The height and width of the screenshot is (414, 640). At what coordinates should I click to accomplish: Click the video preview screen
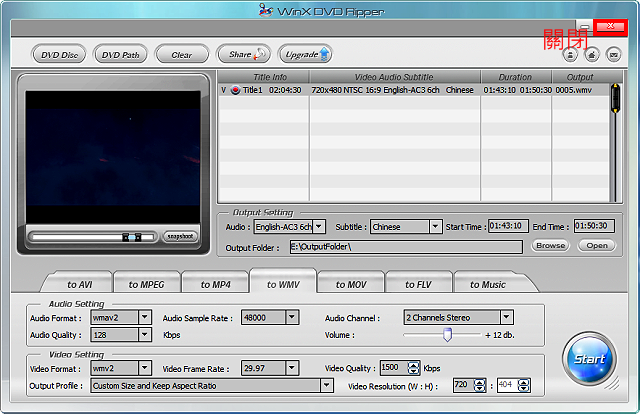pos(113,157)
